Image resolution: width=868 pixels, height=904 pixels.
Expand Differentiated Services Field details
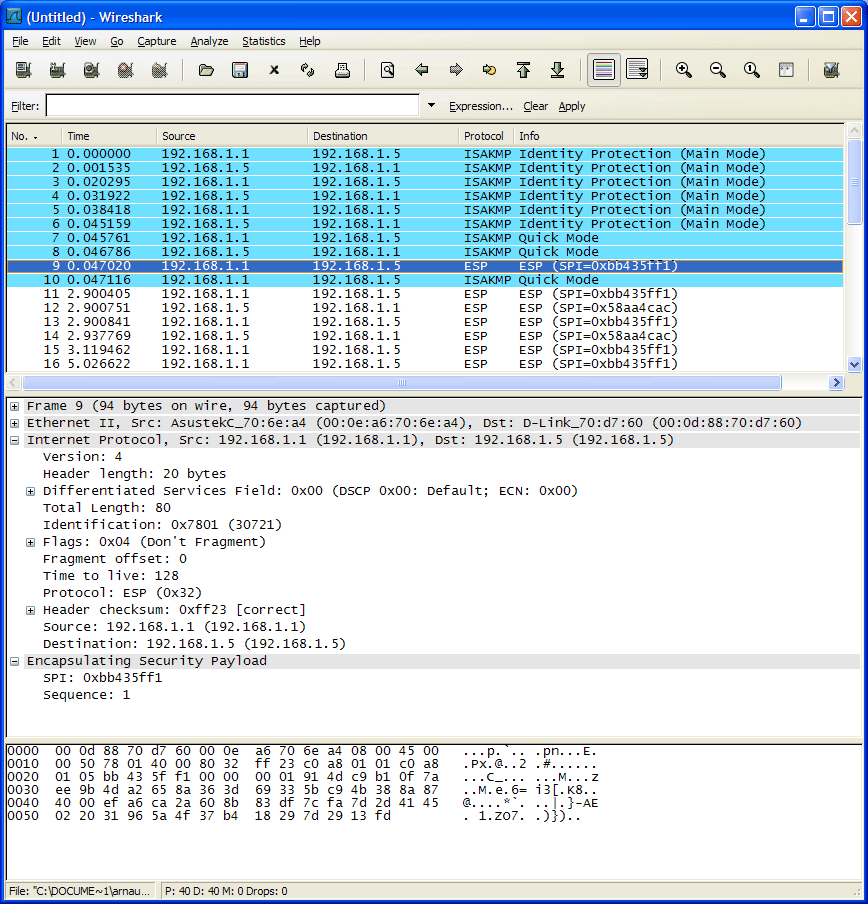coord(31,491)
